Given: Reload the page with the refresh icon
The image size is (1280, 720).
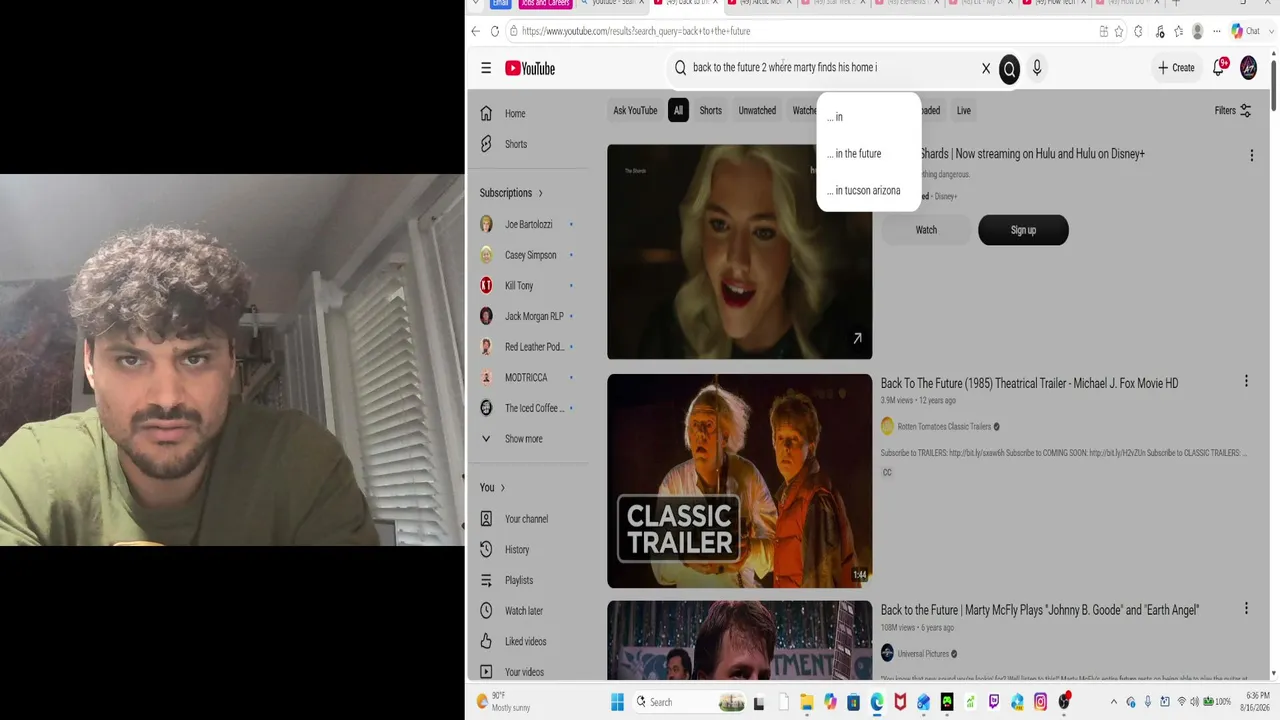Looking at the screenshot, I should pyautogui.click(x=494, y=31).
